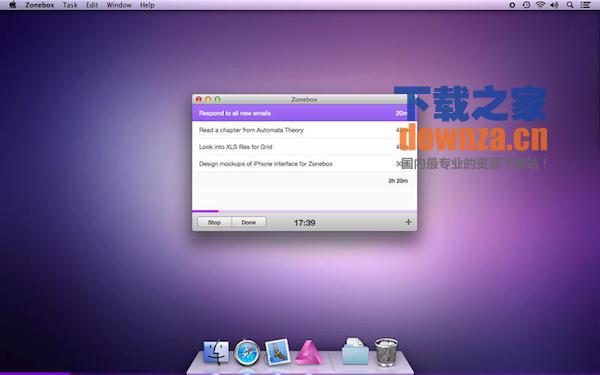The width and height of the screenshot is (600, 375).
Task: Open the documents folder stack in Dock
Action: coord(355,351)
